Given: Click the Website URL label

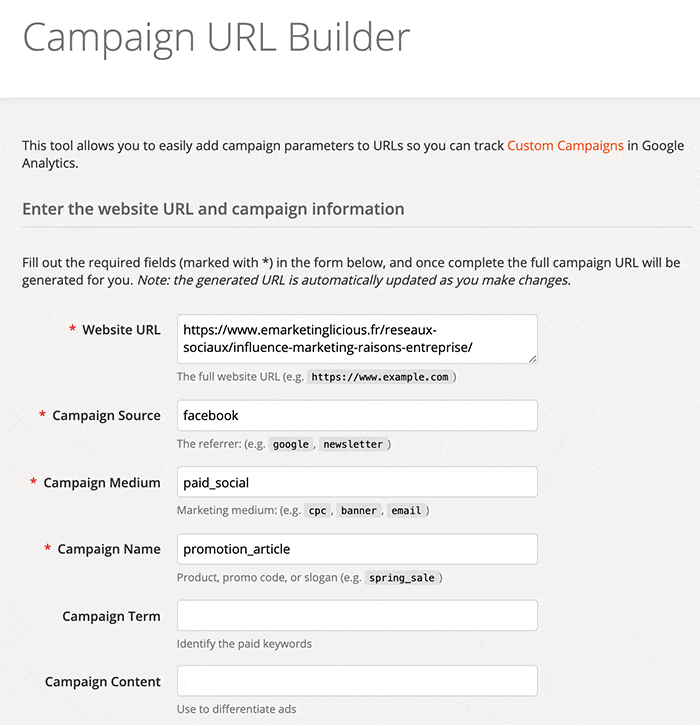Looking at the screenshot, I should pyautogui.click(x=121, y=330).
